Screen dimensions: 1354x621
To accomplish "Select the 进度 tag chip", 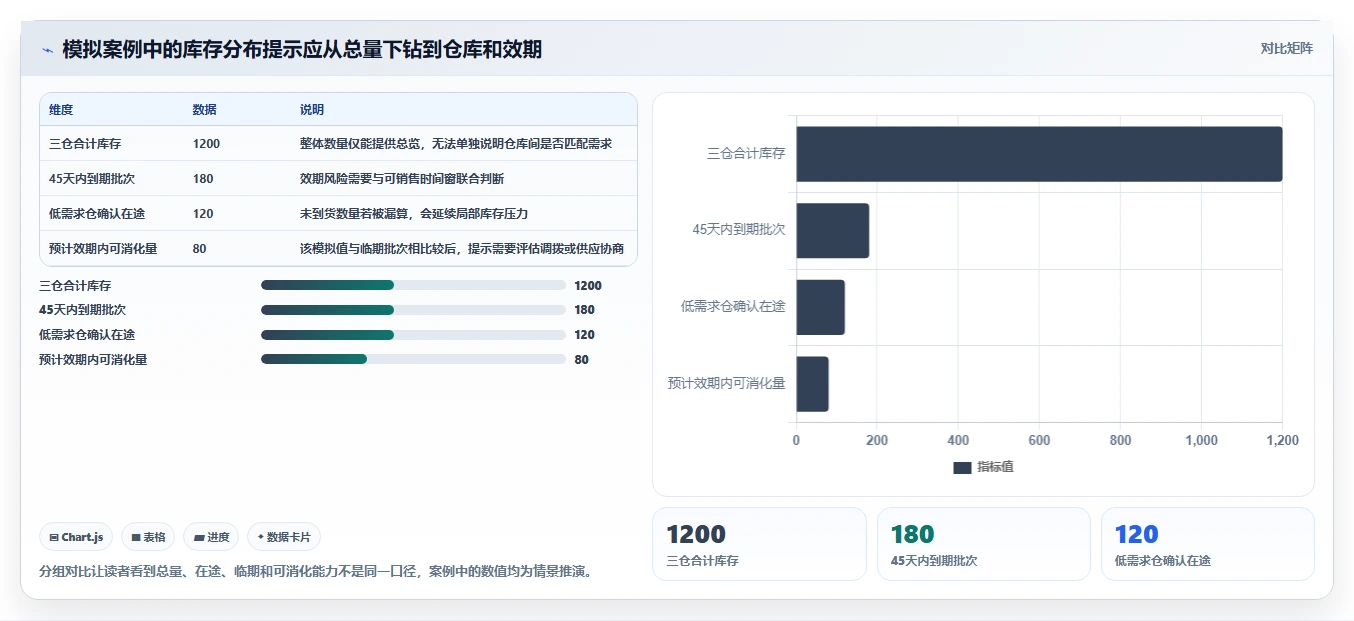I will pos(211,537).
